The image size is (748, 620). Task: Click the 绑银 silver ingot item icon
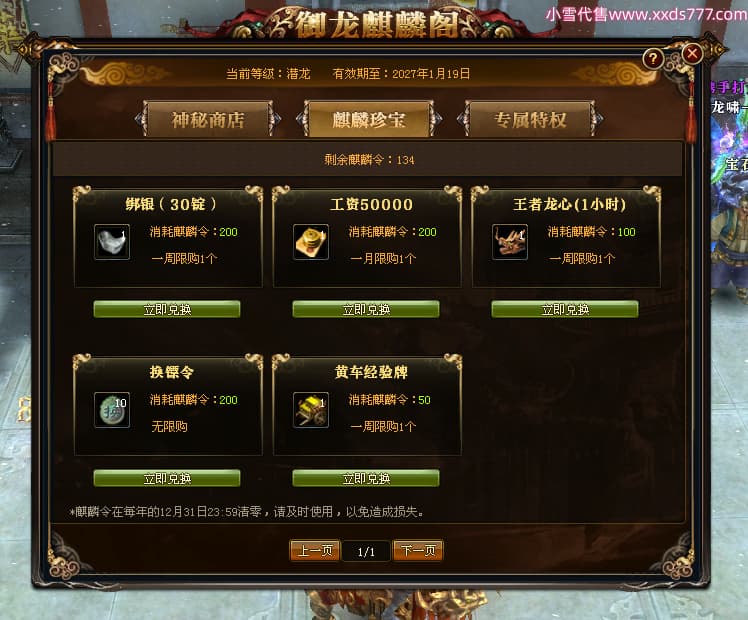click(x=112, y=242)
